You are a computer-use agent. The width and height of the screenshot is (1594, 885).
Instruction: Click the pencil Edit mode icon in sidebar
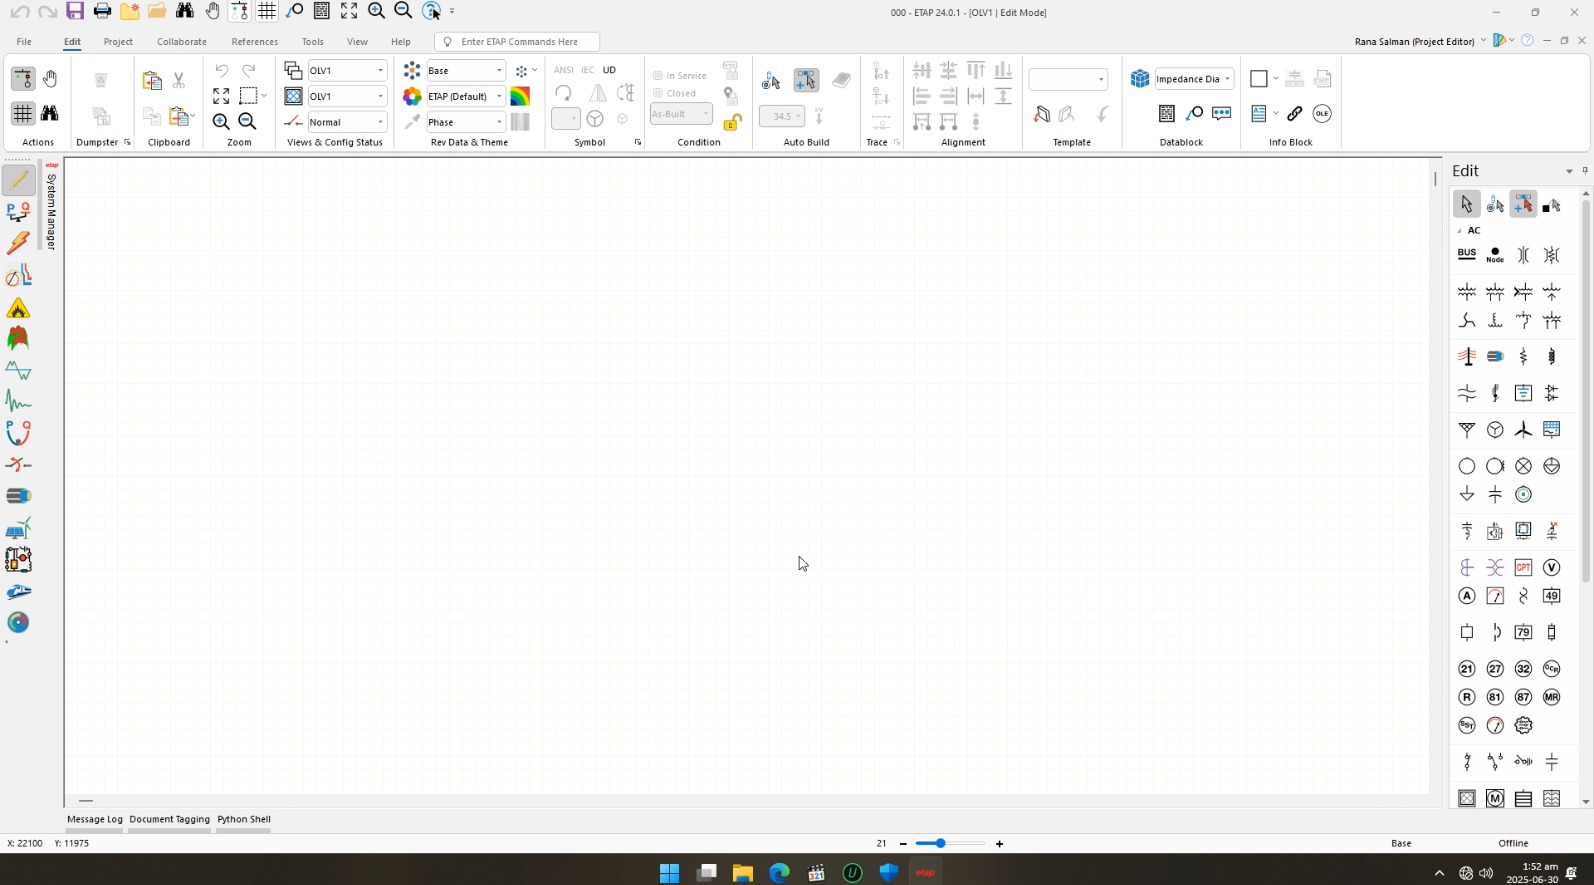[18, 181]
